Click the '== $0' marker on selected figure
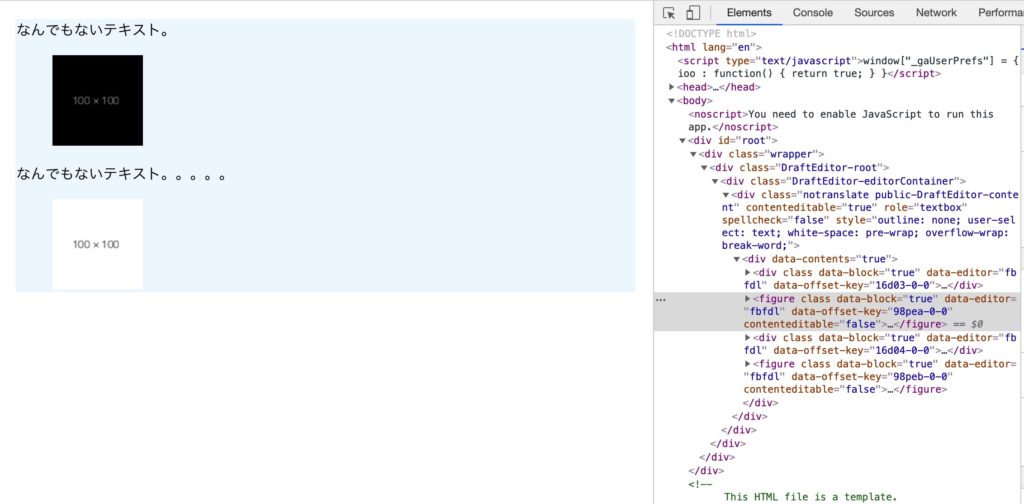1024x504 pixels. coord(968,324)
